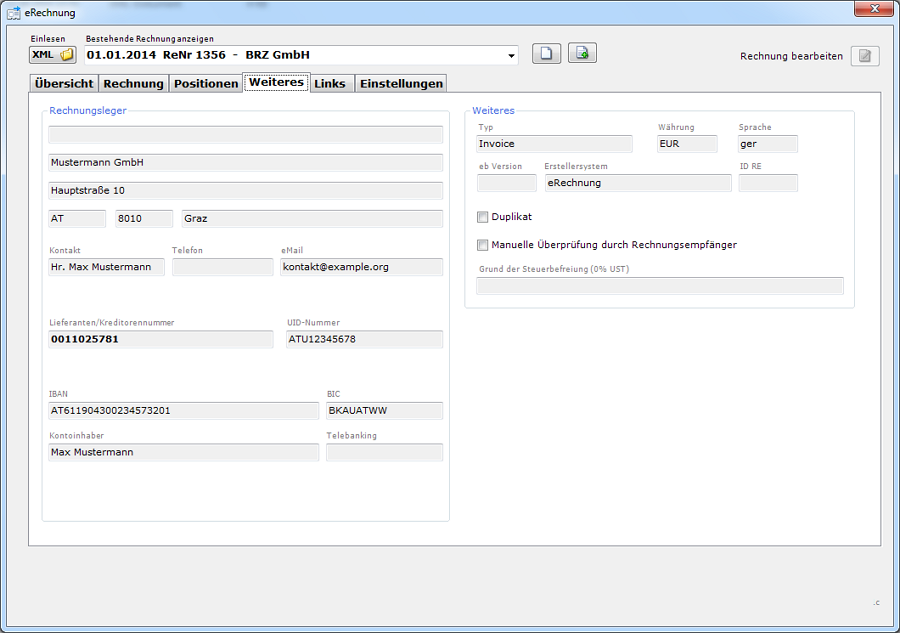The height and width of the screenshot is (633, 900).
Task: Click the Graz city field
Action: tap(312, 219)
